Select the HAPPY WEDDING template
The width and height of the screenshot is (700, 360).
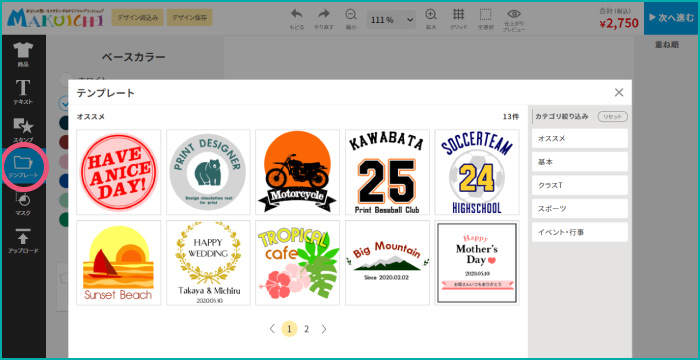(x=208, y=263)
